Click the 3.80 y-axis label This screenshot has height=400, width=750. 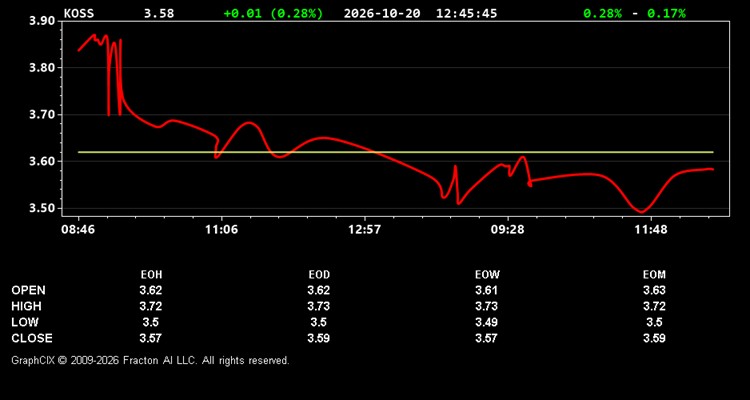coord(42,68)
